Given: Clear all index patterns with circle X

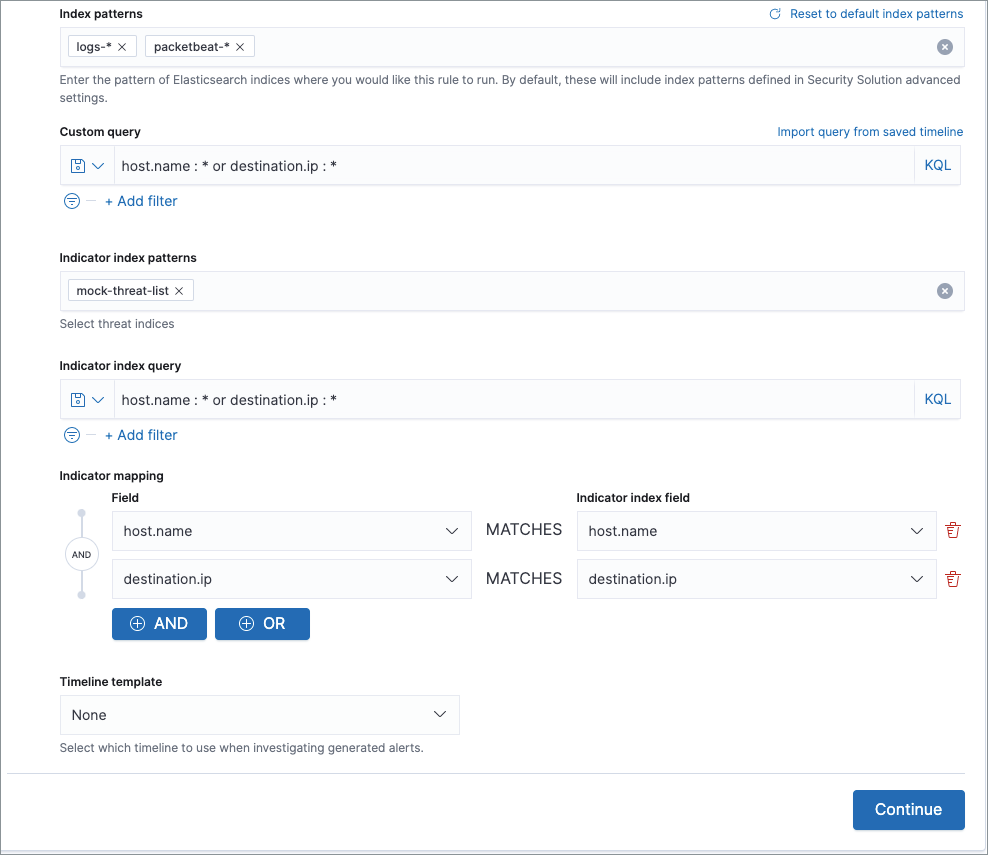Looking at the screenshot, I should pyautogui.click(x=944, y=47).
